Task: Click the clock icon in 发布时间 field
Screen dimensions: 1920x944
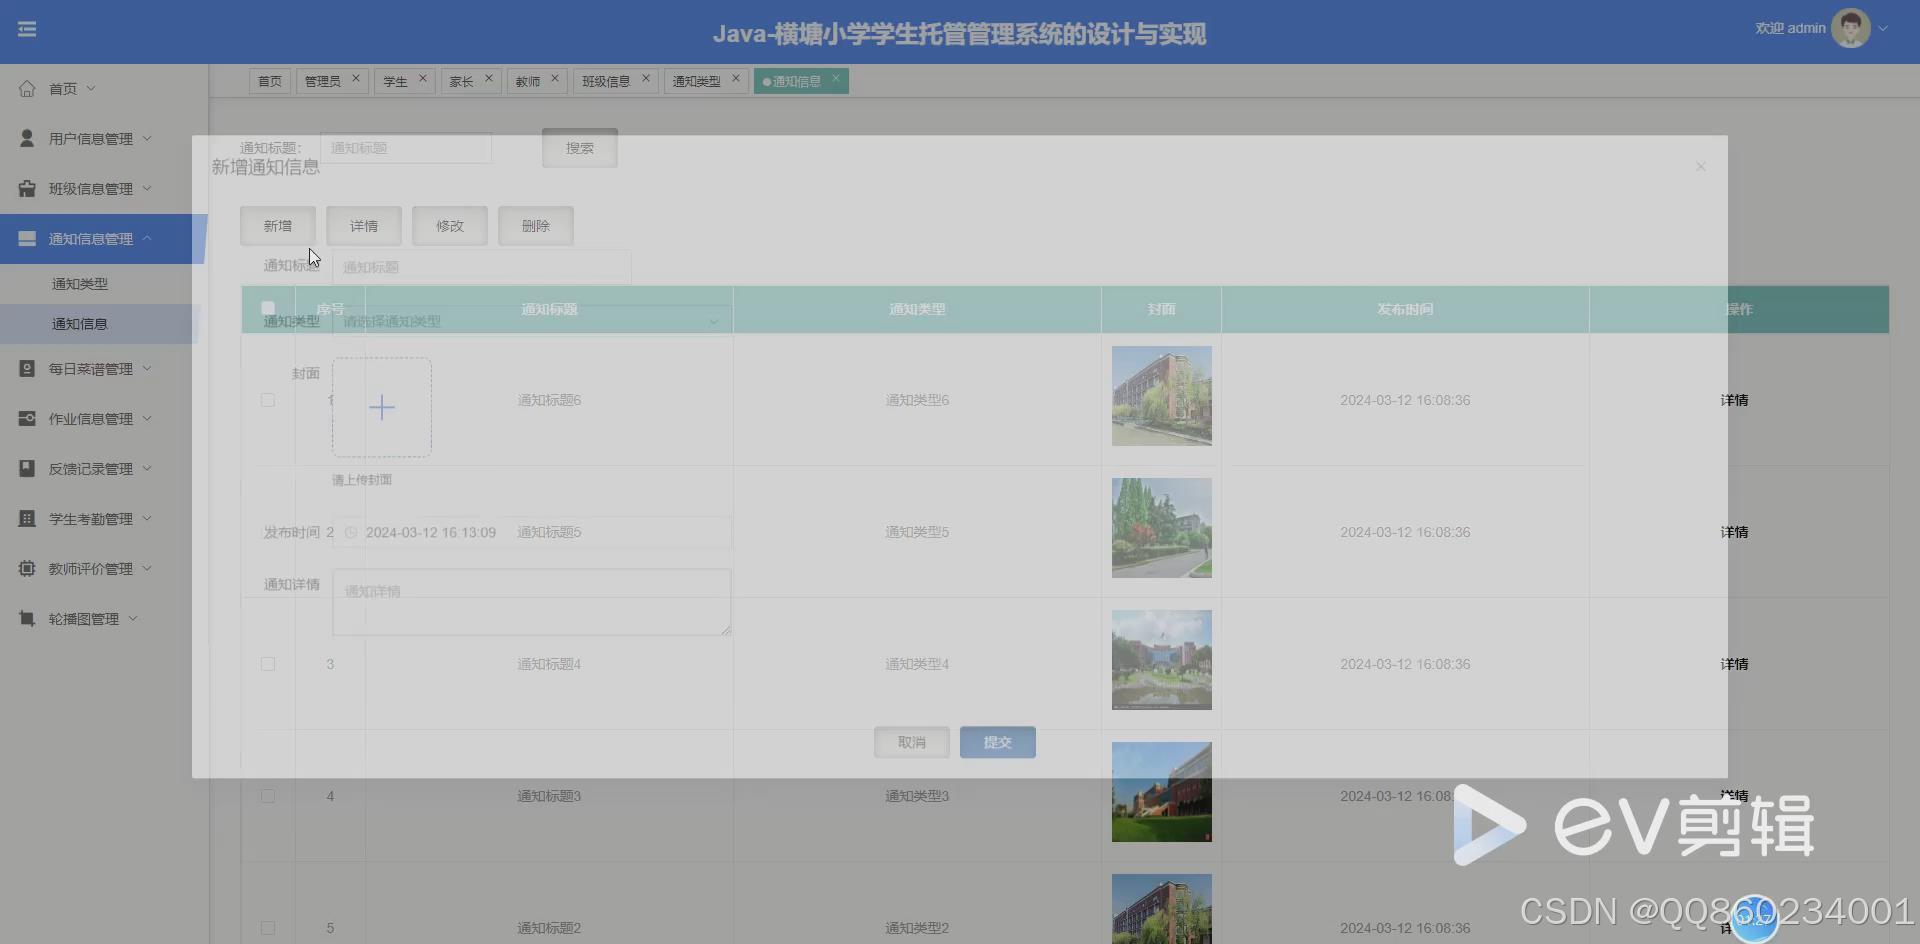Action: 351,533
